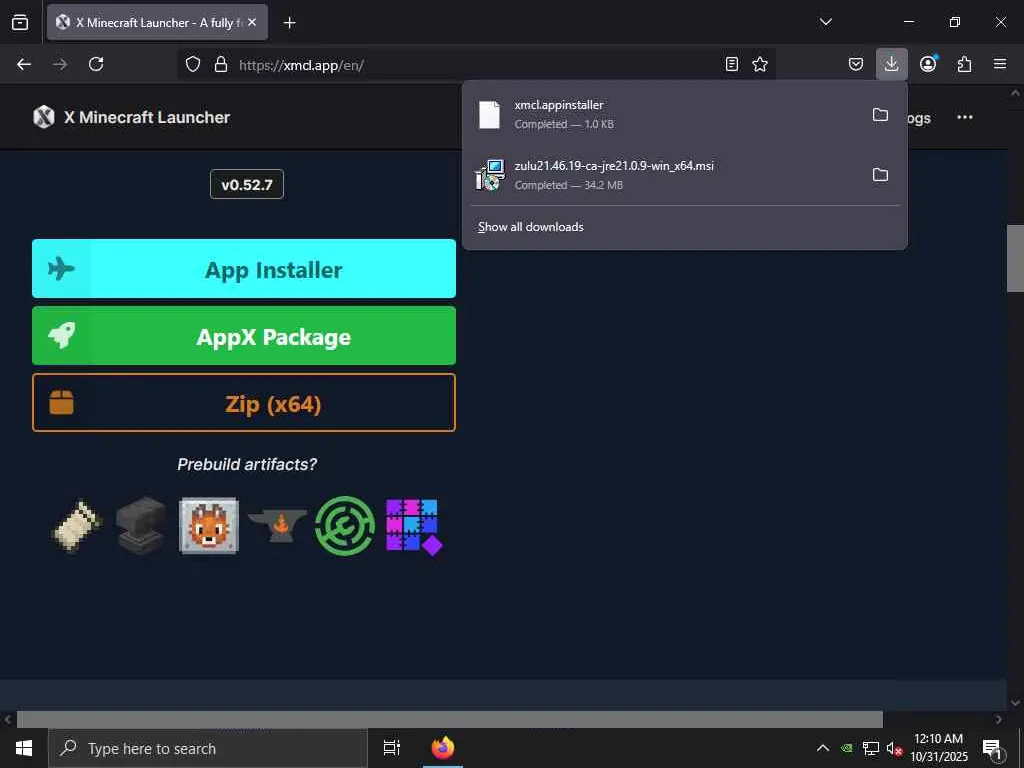Close the X Minecraft Launcher tab

[252, 22]
